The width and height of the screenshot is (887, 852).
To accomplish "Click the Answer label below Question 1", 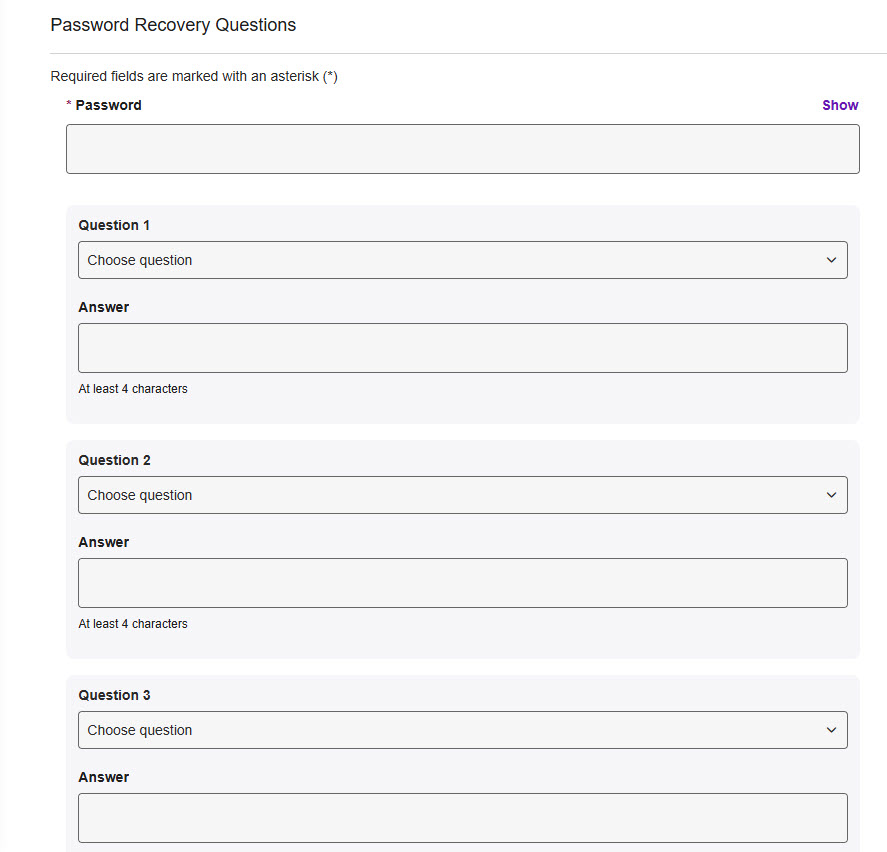I will click(x=104, y=307).
